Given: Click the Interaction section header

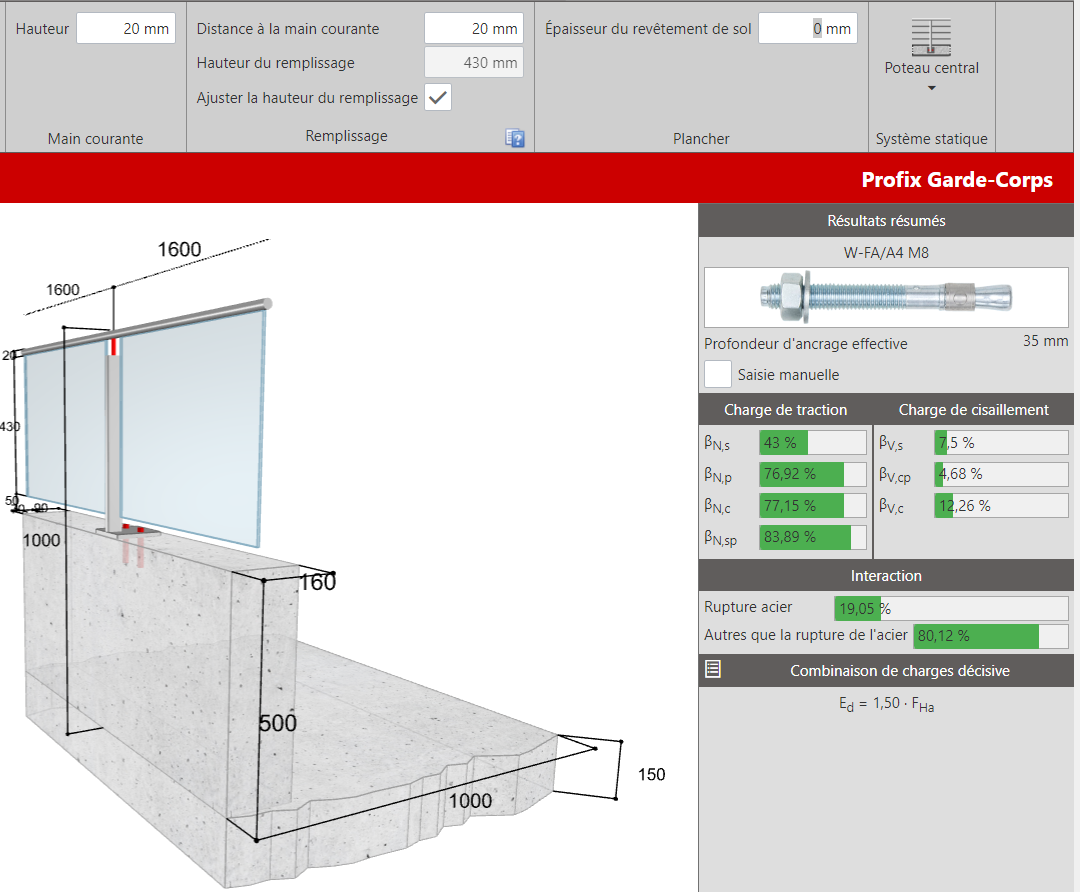Looking at the screenshot, I should click(886, 576).
